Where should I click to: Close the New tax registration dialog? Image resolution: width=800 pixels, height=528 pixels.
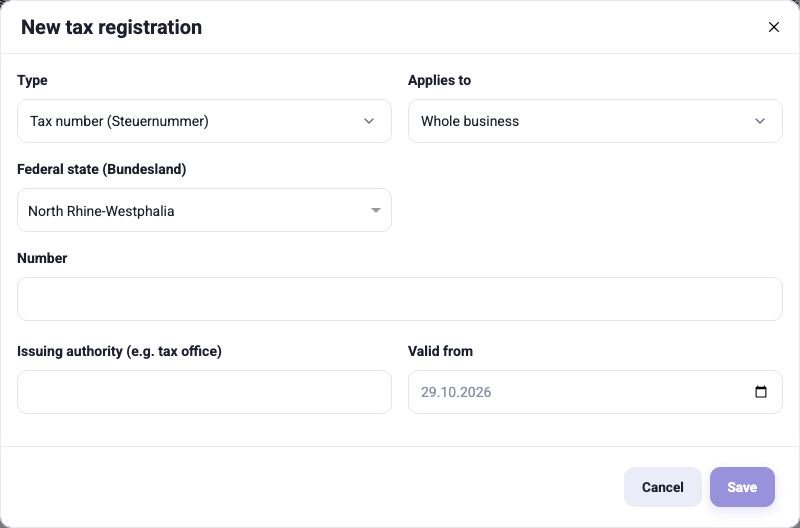tap(773, 27)
